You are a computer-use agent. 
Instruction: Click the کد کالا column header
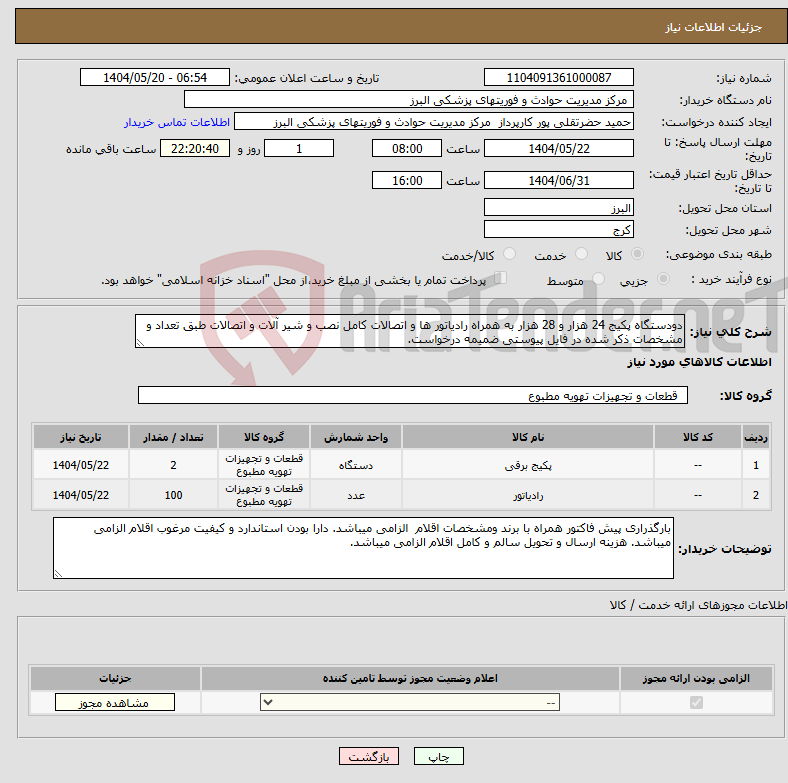pyautogui.click(x=698, y=437)
